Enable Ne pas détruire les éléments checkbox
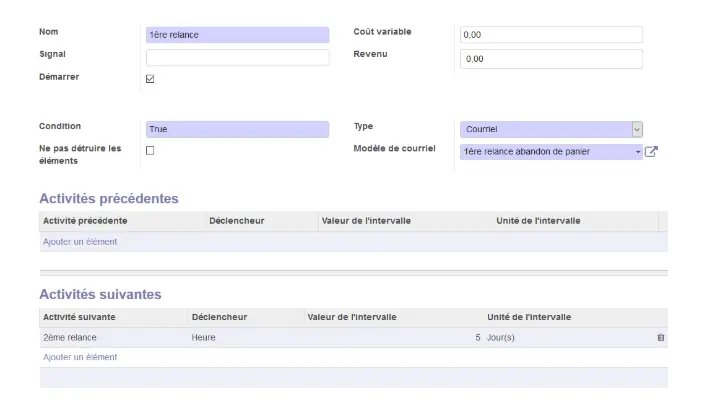 tap(150, 151)
